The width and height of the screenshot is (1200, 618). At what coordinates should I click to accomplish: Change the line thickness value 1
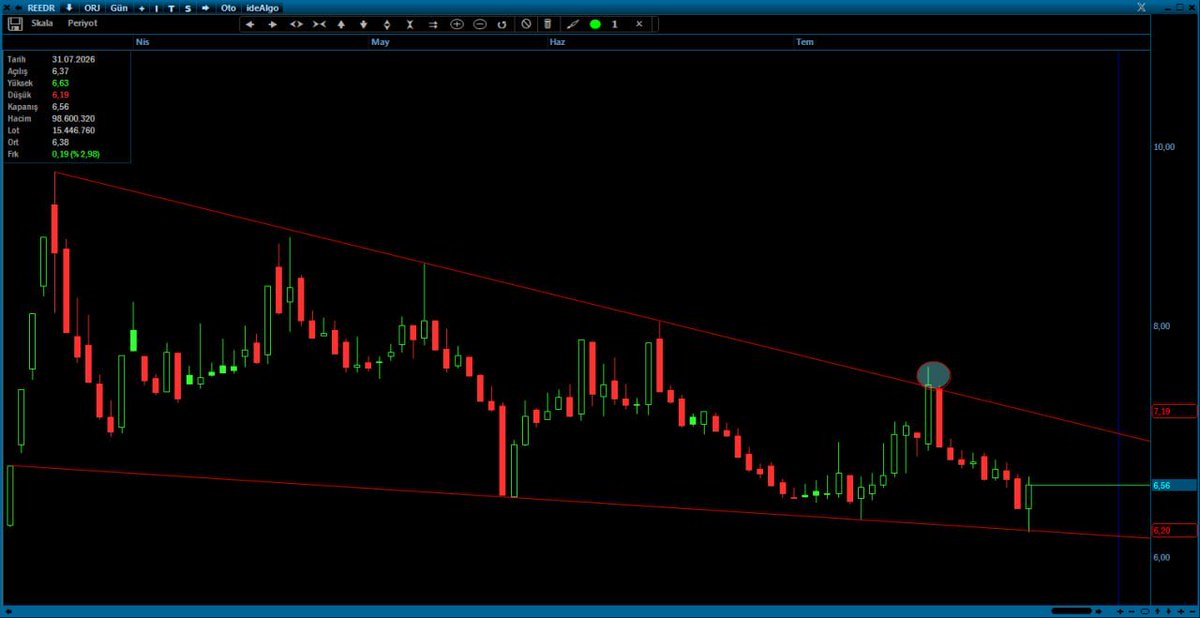[614, 23]
